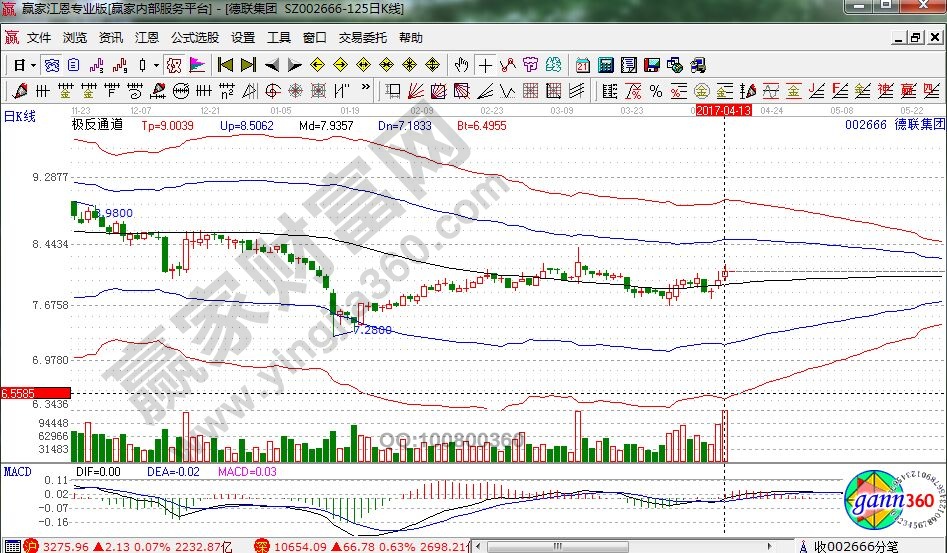
Task: Open the calculator tool
Action: 605,65
